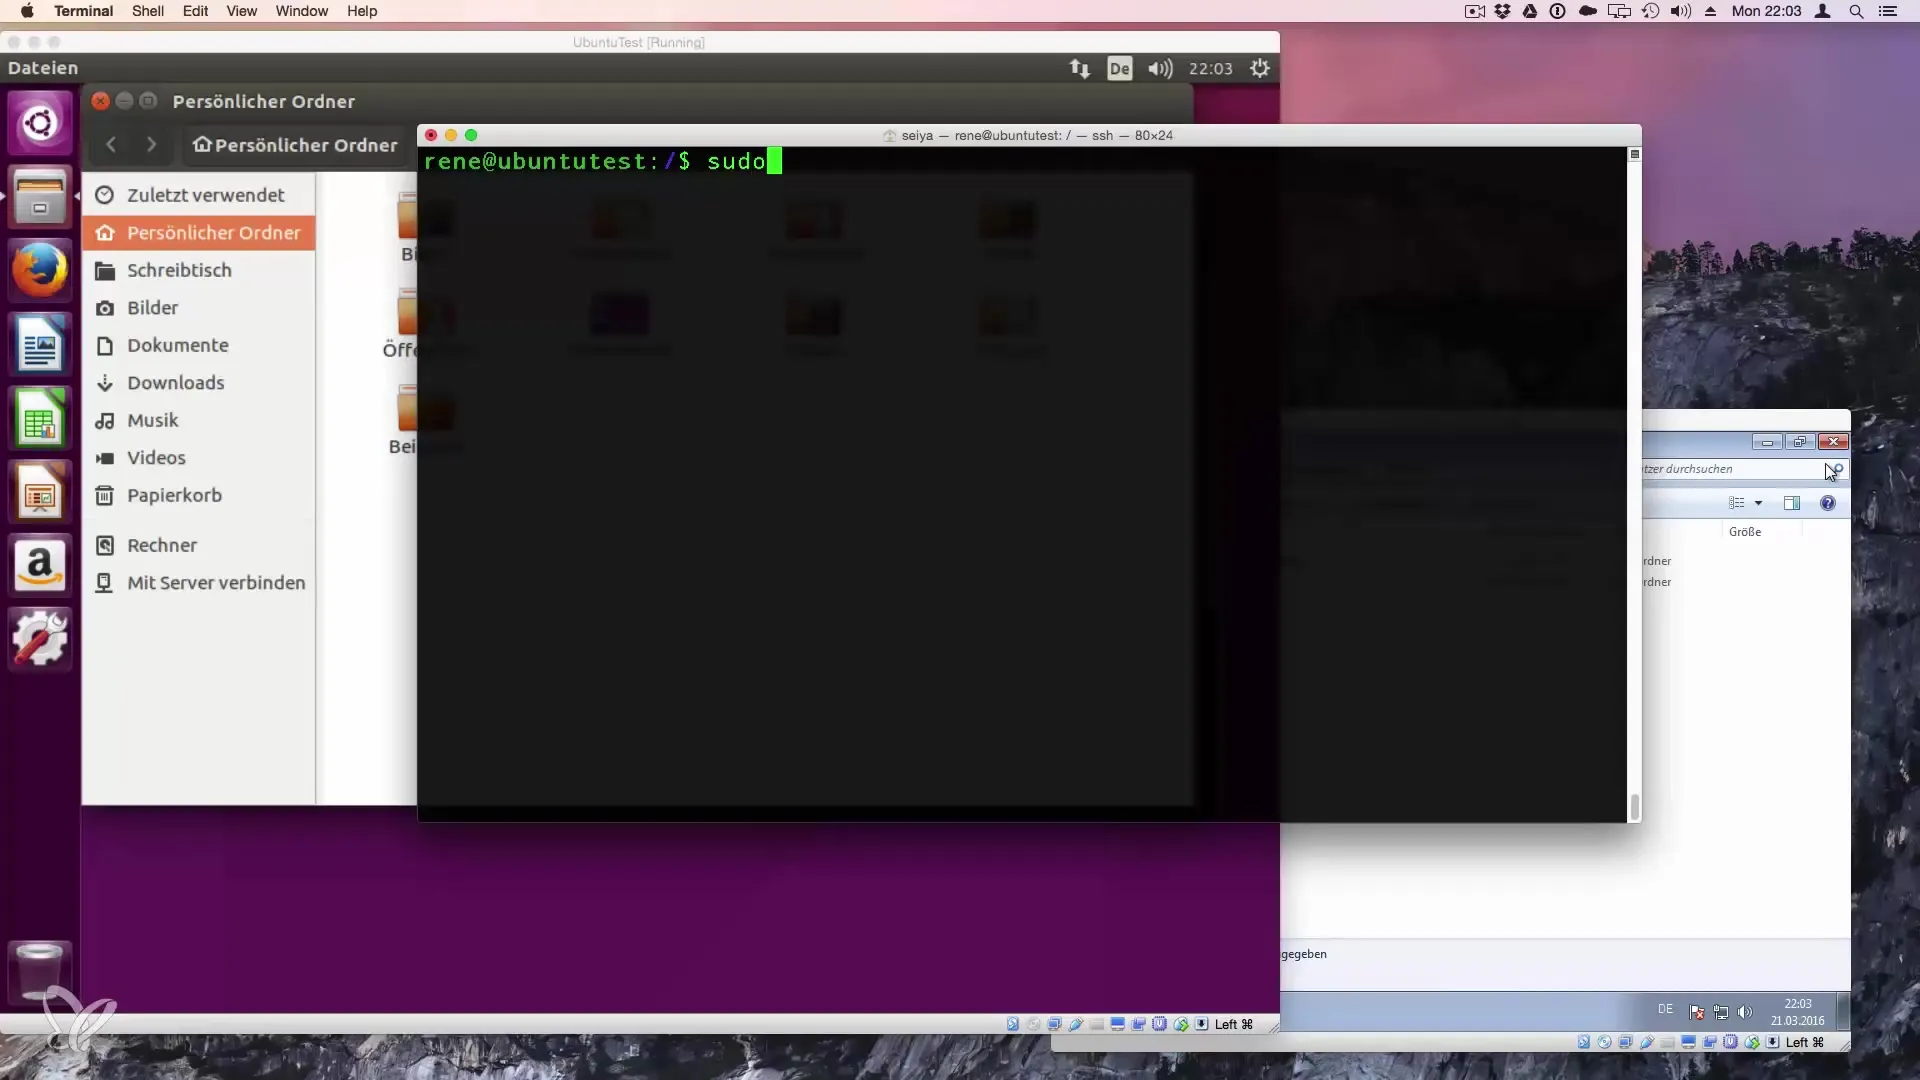Open the macOS volume menu bar icon
Viewport: 1920px width, 1080px height.
pos(1680,11)
